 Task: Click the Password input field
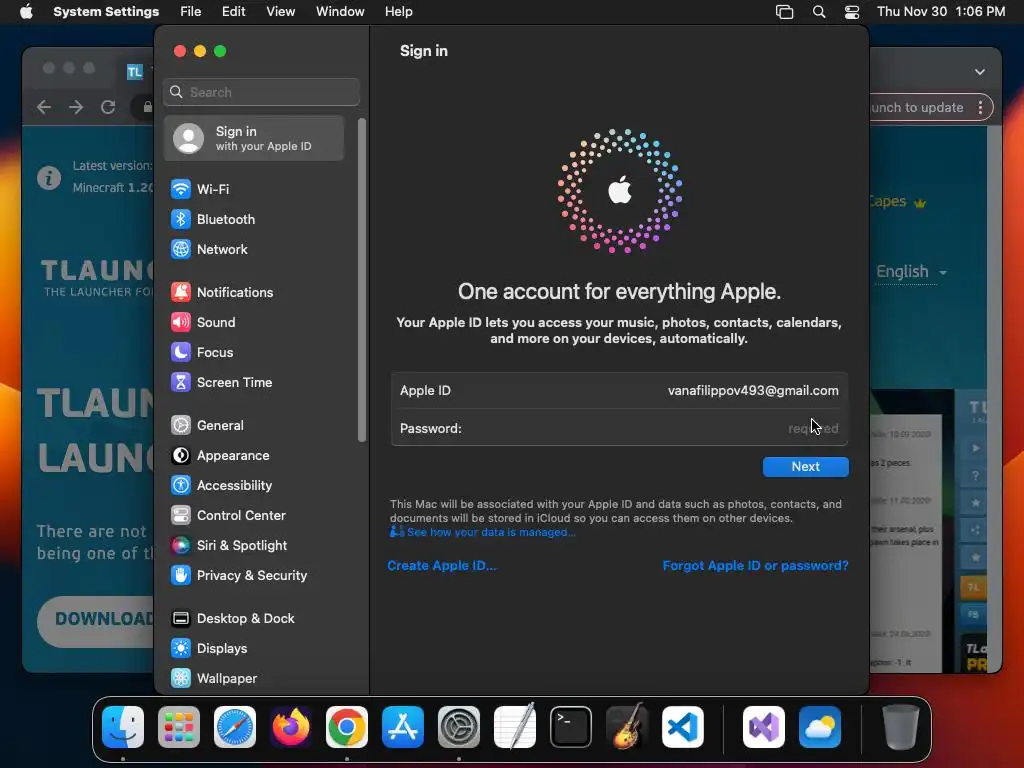coord(619,428)
